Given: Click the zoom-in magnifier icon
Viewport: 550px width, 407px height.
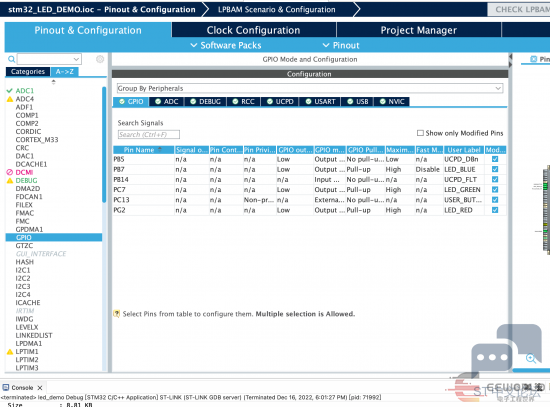Looking at the screenshot, I should point(531,358).
